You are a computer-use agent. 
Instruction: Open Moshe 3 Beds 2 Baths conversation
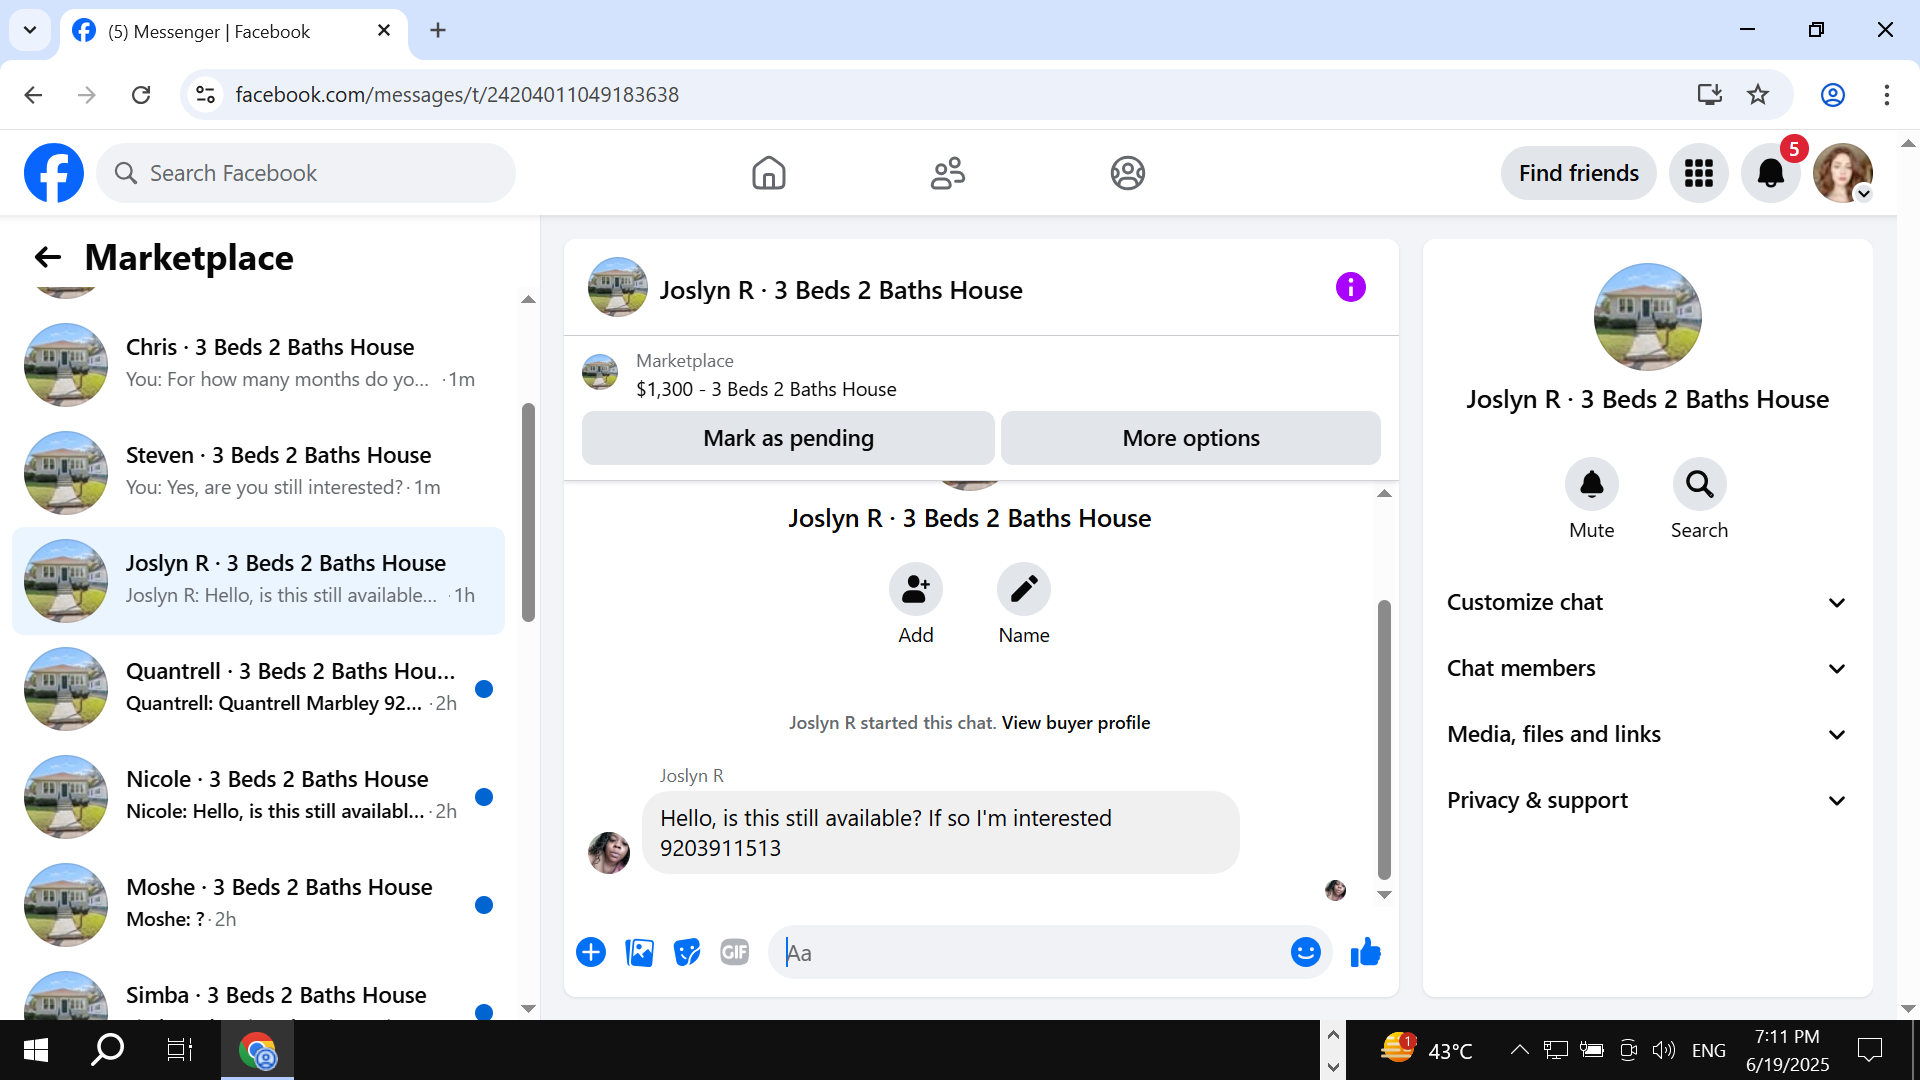coord(258,905)
